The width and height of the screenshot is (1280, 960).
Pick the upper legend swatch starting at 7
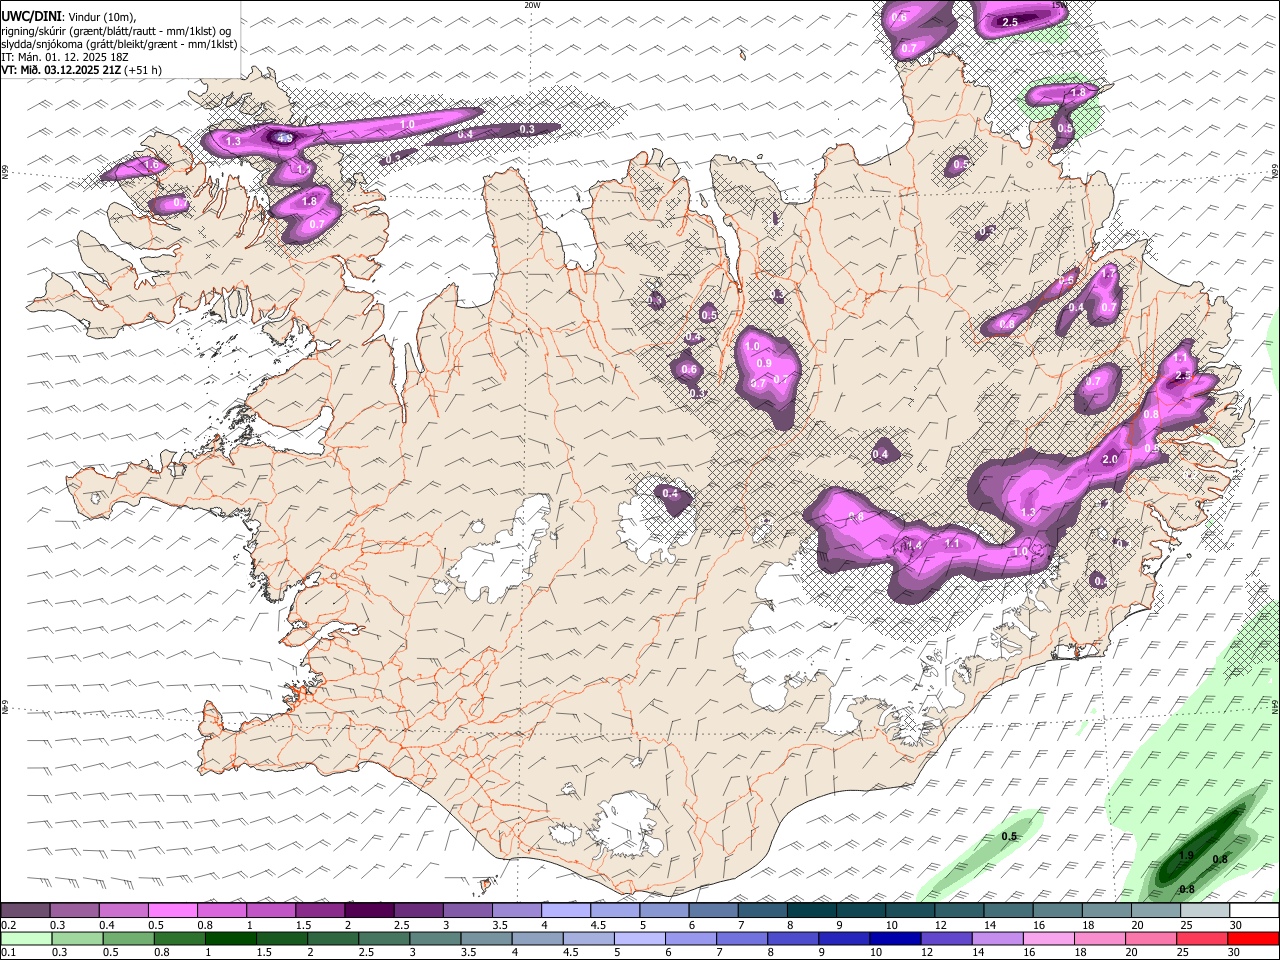point(761,910)
